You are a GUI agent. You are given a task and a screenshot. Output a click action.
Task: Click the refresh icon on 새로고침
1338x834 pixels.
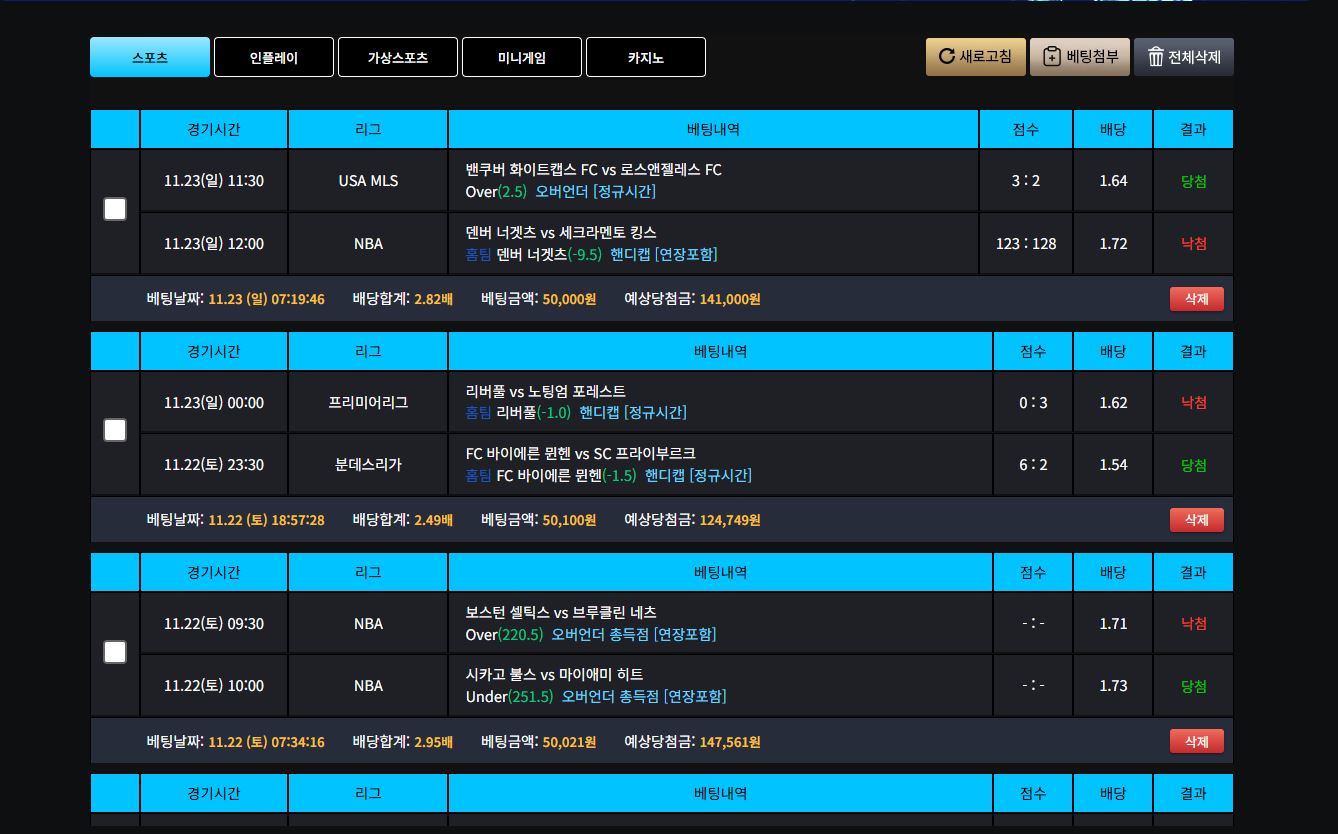[x=946, y=57]
